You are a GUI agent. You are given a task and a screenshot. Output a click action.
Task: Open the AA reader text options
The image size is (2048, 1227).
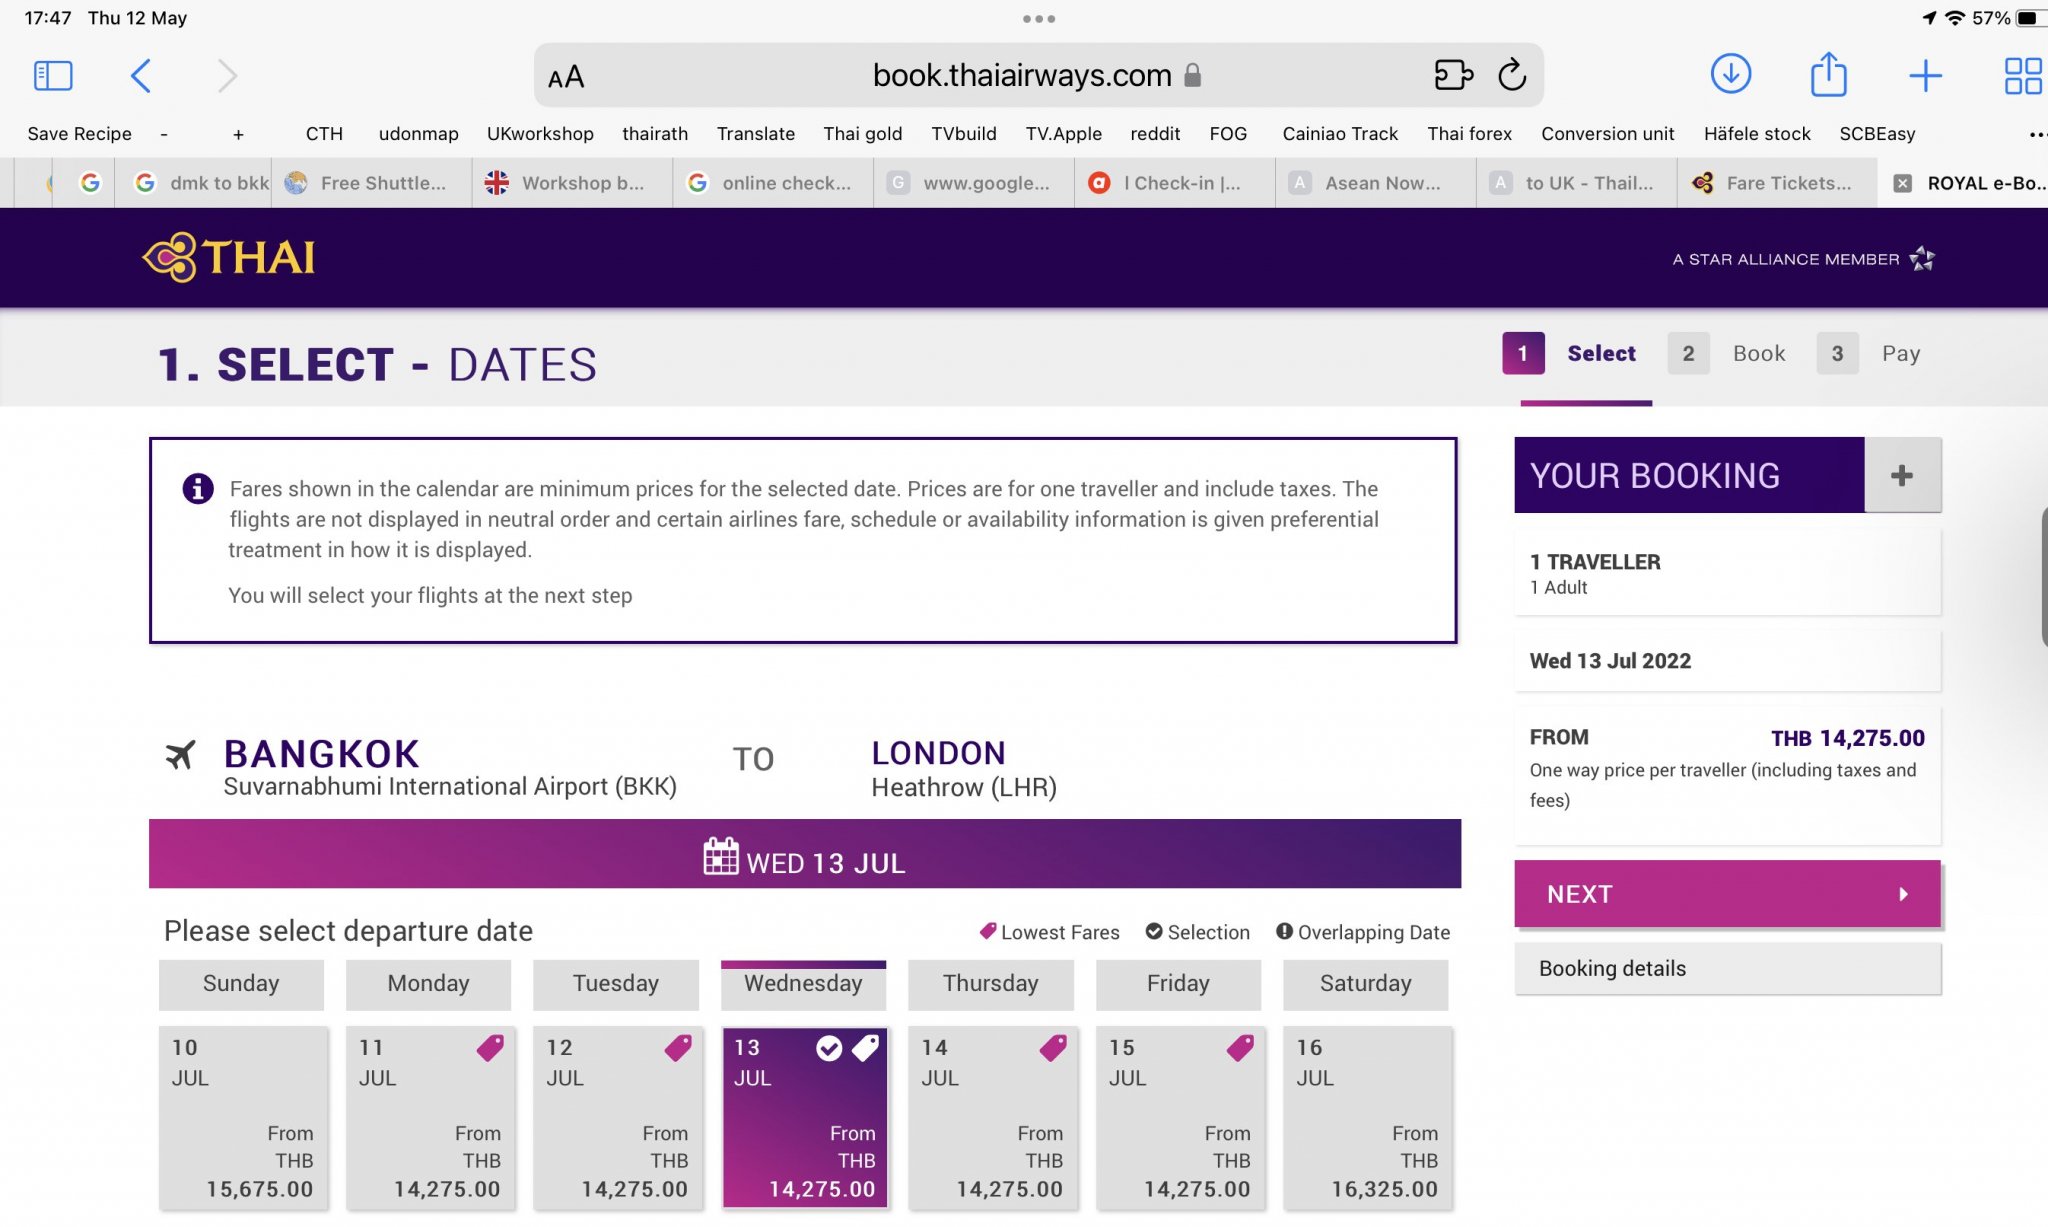point(566,77)
